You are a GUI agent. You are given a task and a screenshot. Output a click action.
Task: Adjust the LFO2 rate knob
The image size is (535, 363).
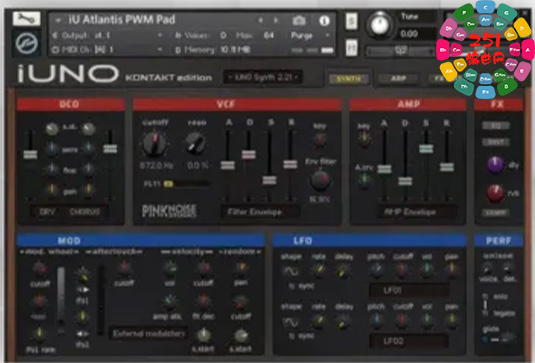(318, 320)
